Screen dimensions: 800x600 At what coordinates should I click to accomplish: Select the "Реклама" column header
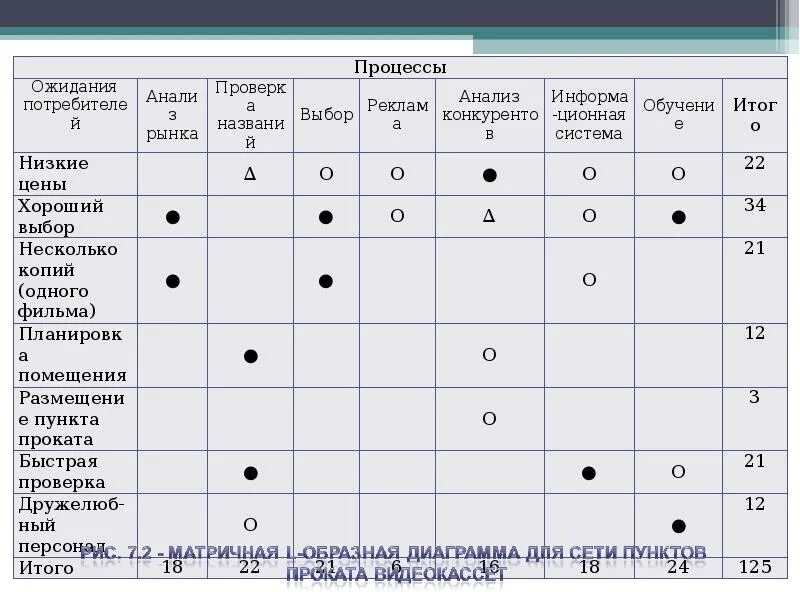click(397, 114)
